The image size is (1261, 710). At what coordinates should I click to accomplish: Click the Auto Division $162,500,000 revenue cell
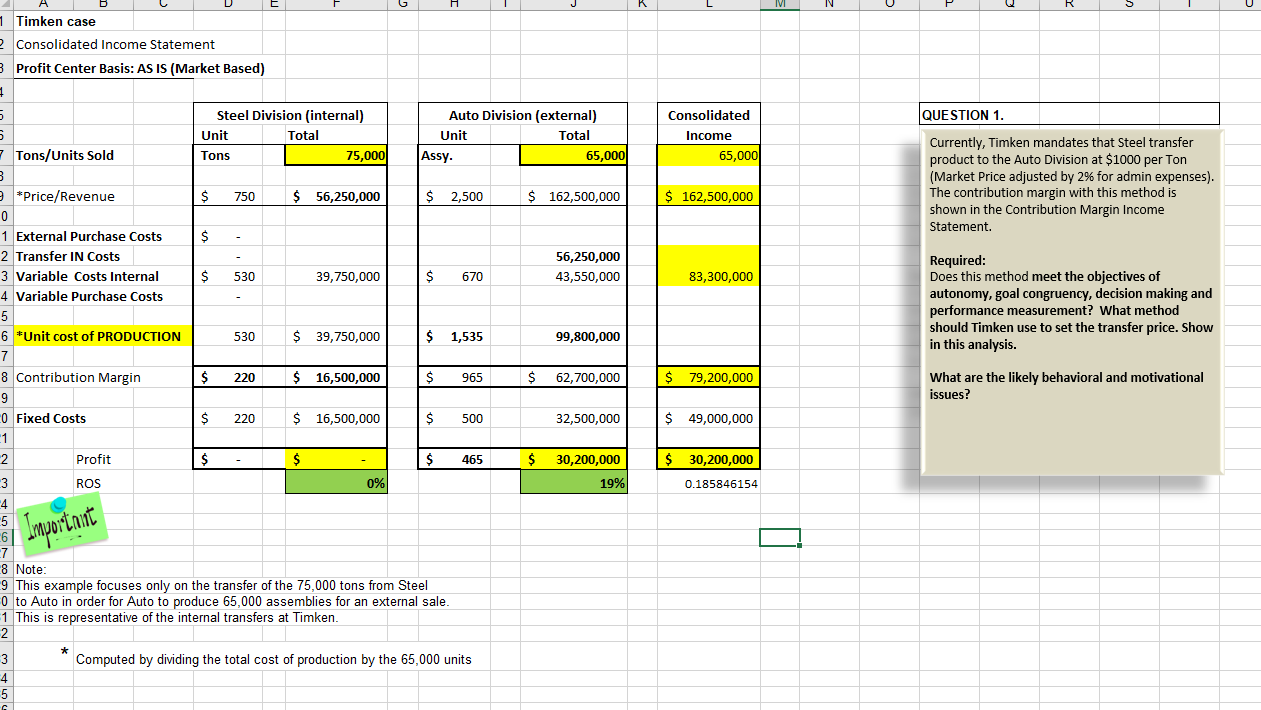(x=574, y=196)
